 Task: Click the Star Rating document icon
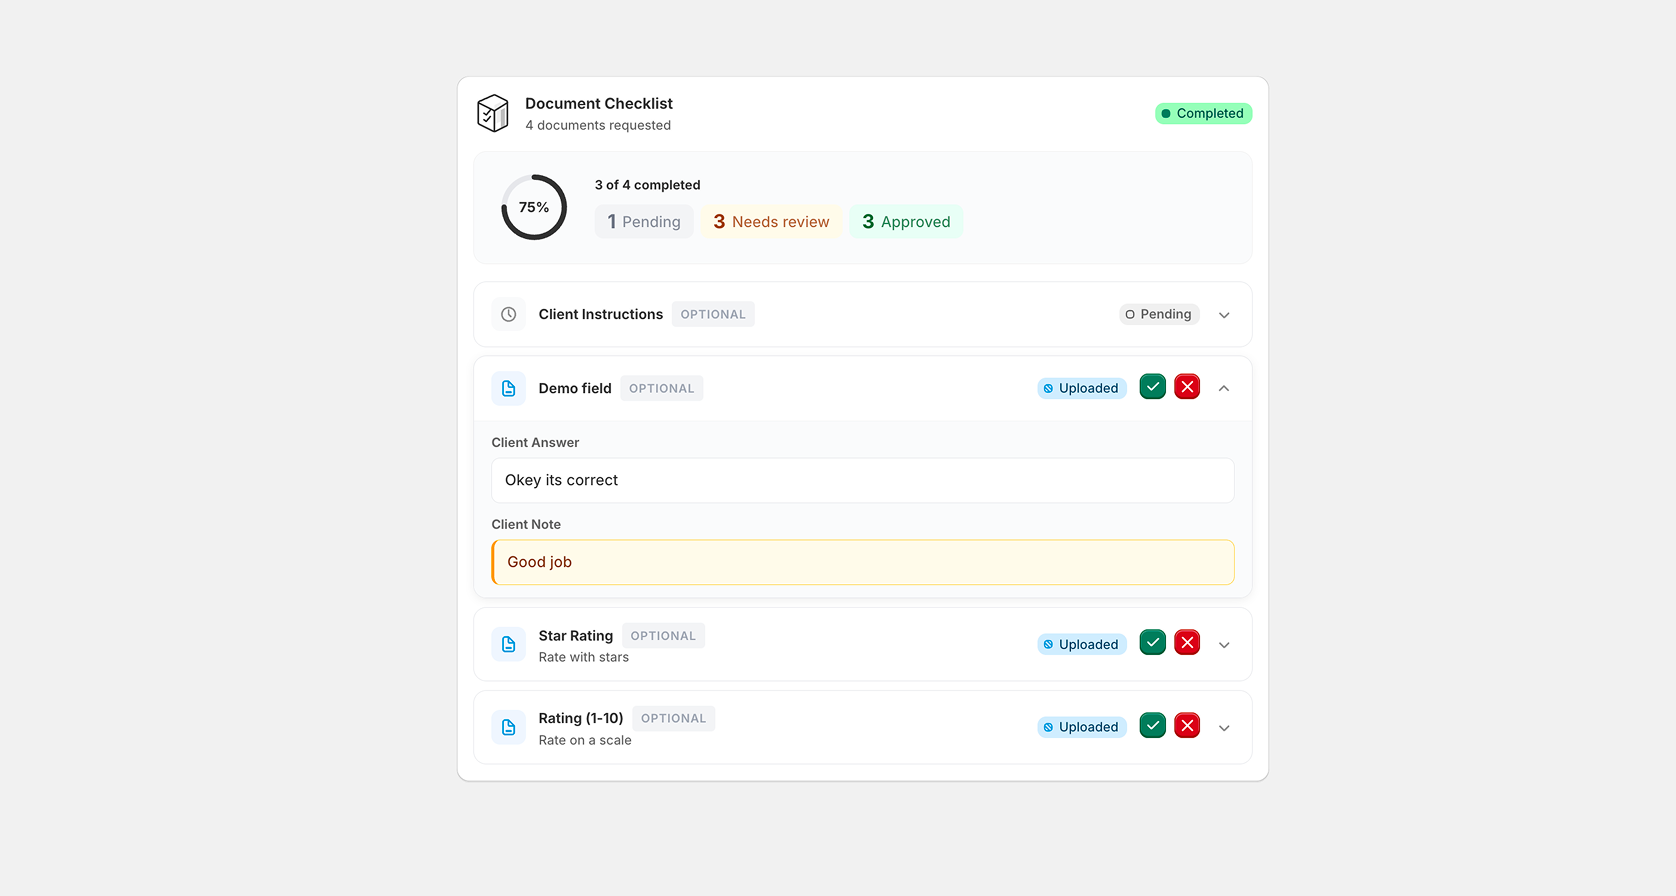509,644
